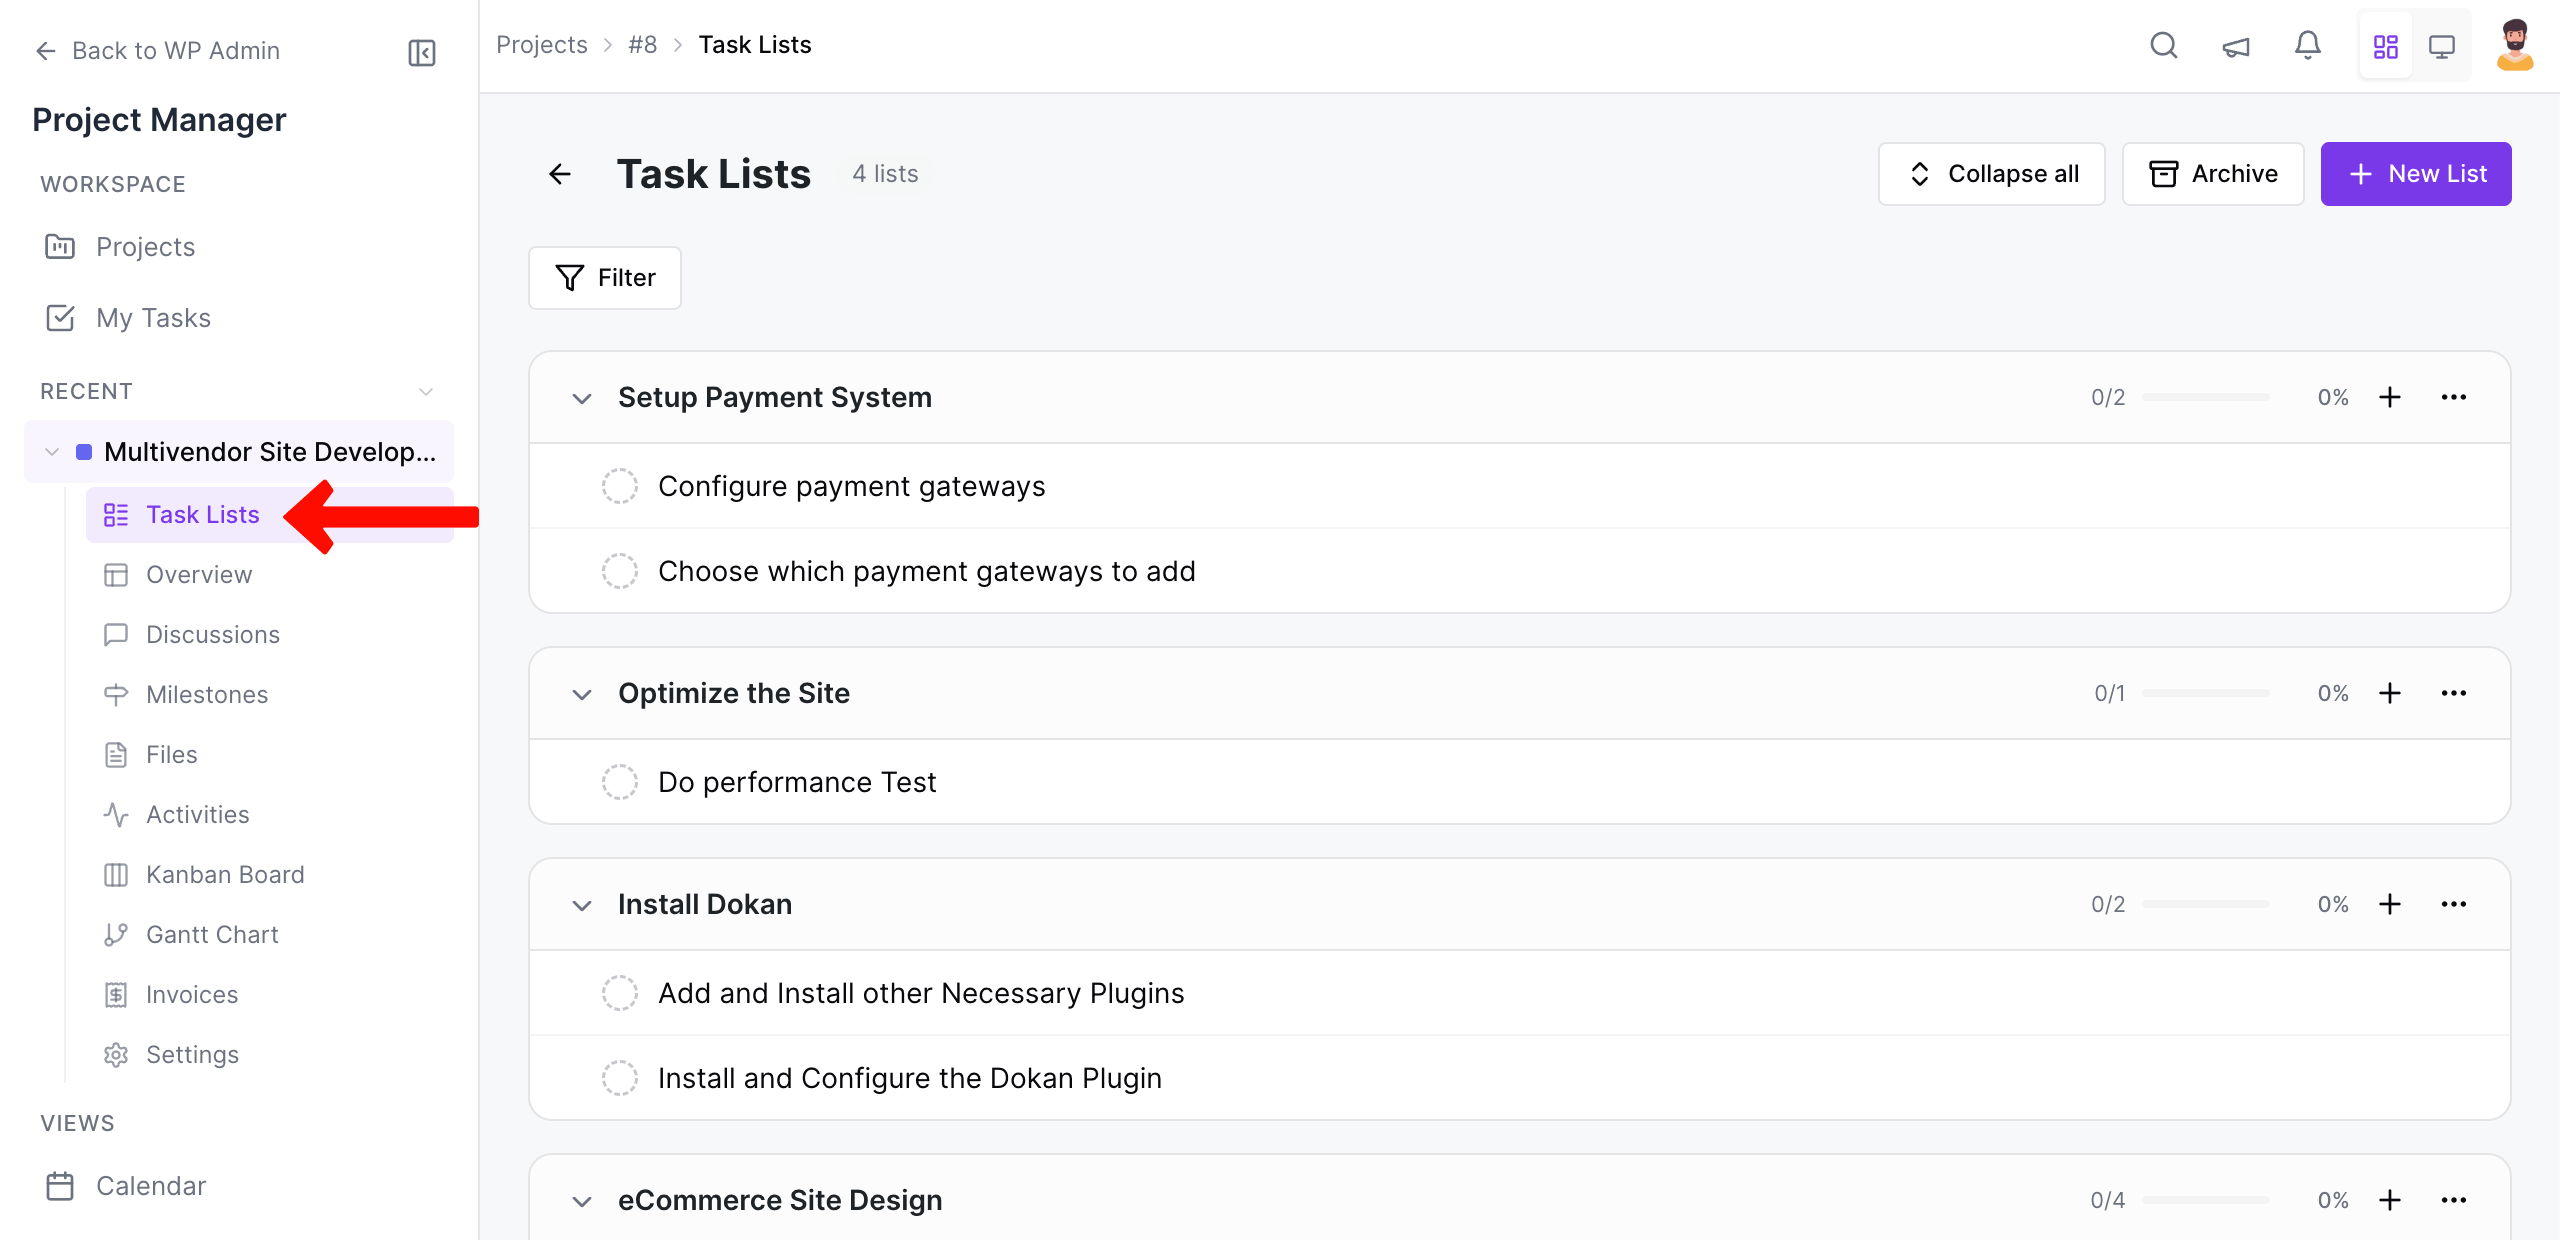The width and height of the screenshot is (2560, 1240).
Task: Collapse the 'Install Dokan' list
Action: pyautogui.click(x=582, y=904)
